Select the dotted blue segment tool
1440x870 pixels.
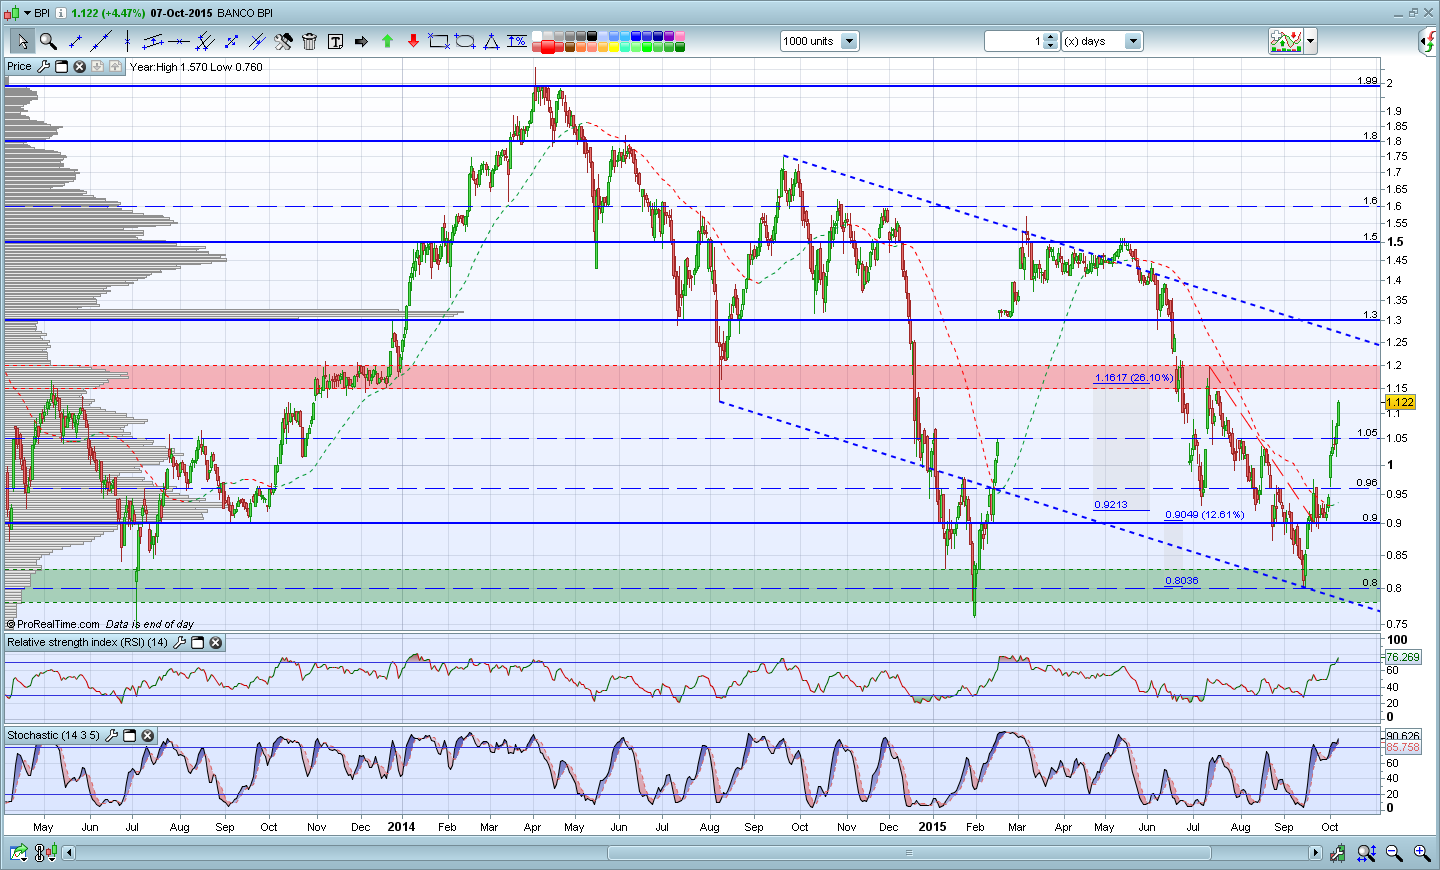coord(231,41)
